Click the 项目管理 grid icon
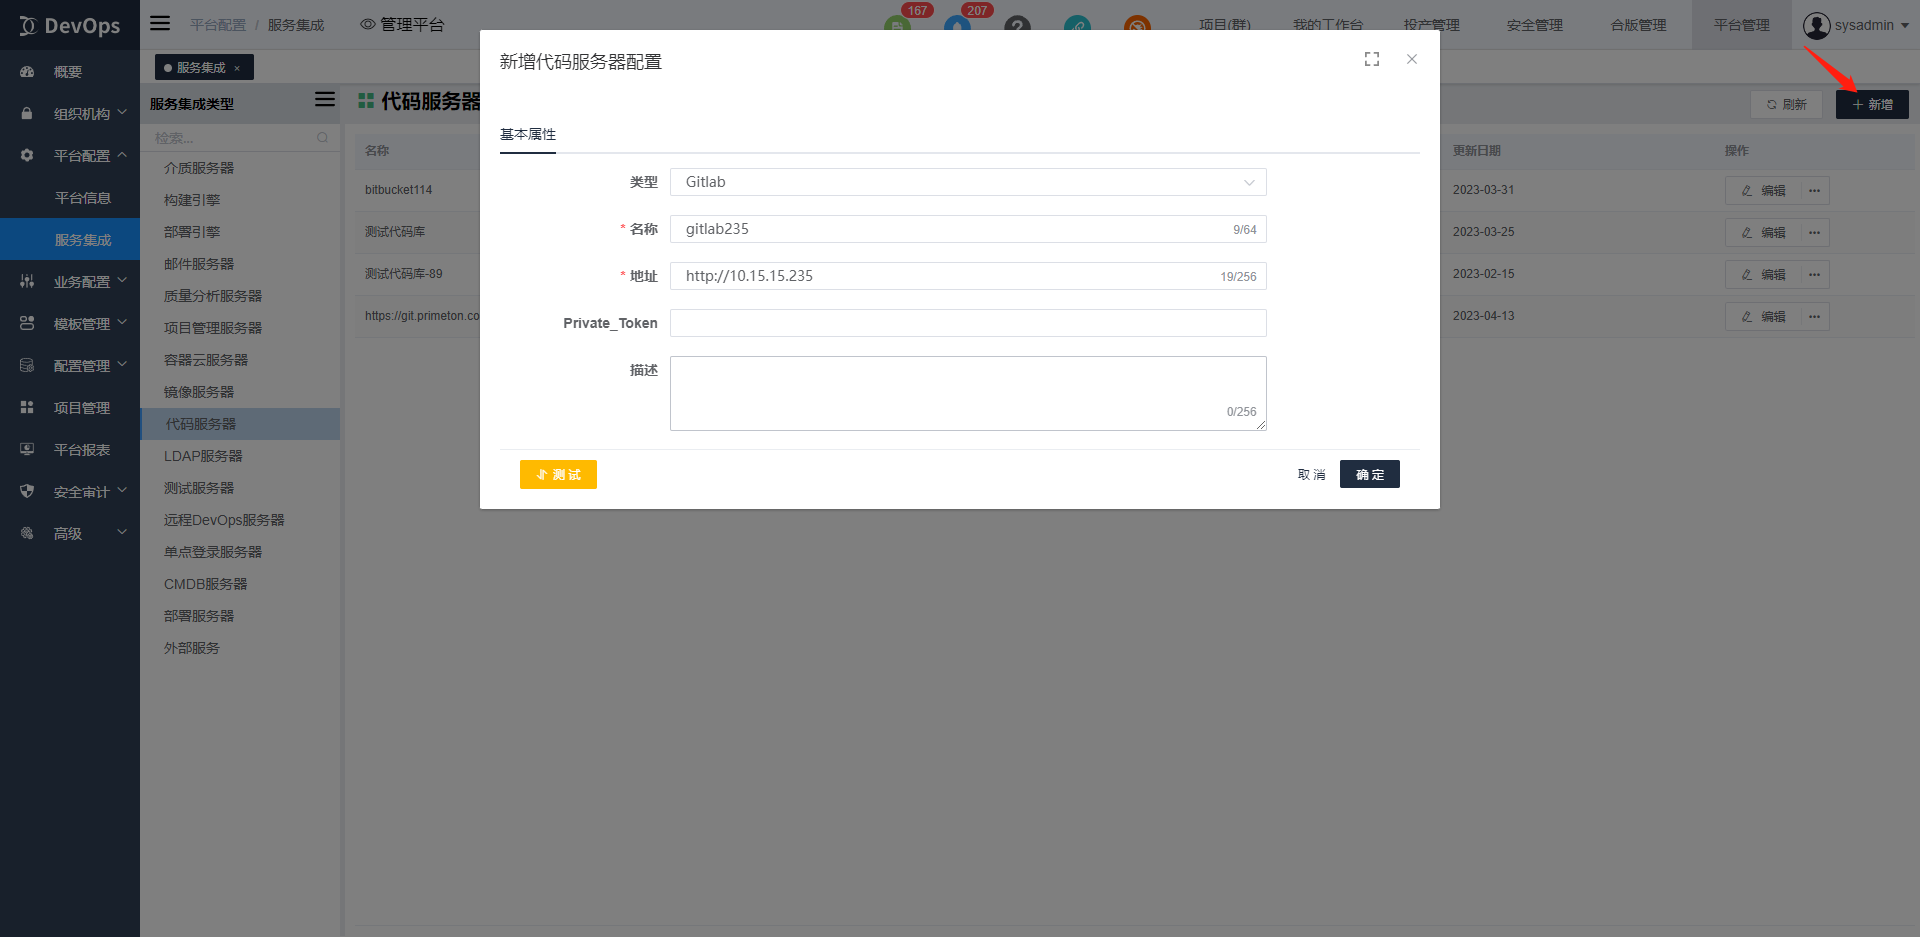1920x937 pixels. (27, 408)
